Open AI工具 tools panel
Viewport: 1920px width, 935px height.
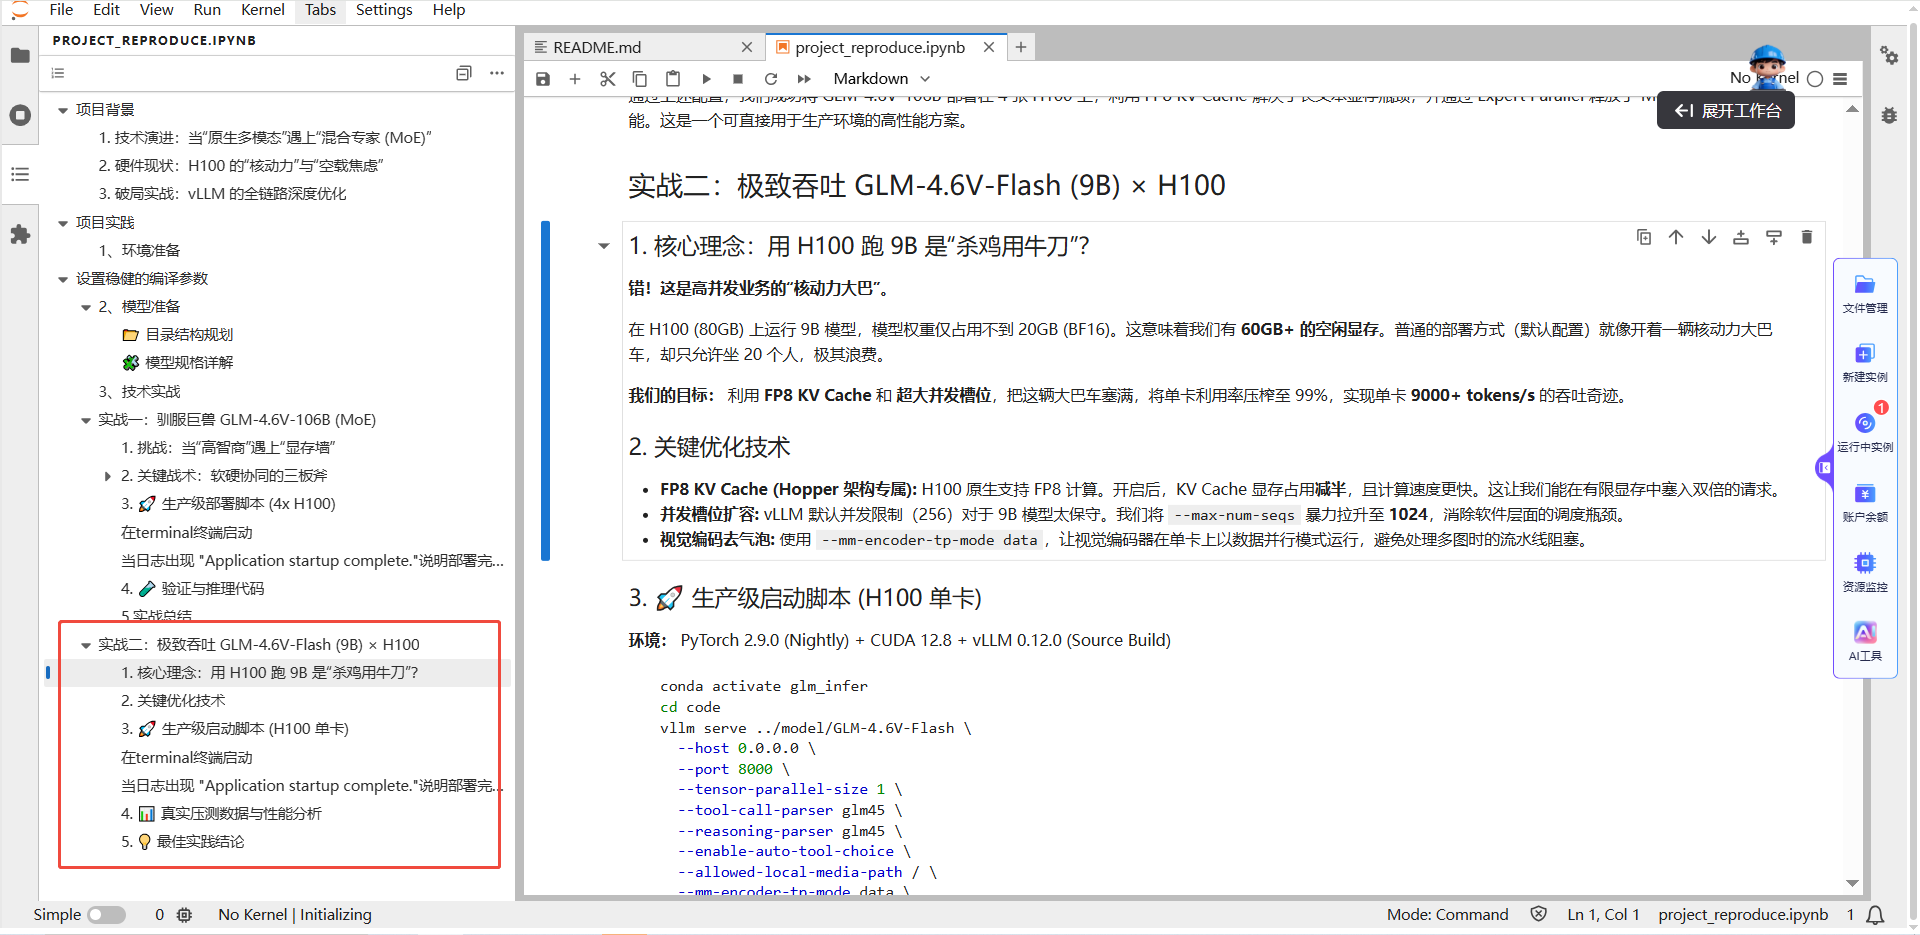click(x=1865, y=642)
